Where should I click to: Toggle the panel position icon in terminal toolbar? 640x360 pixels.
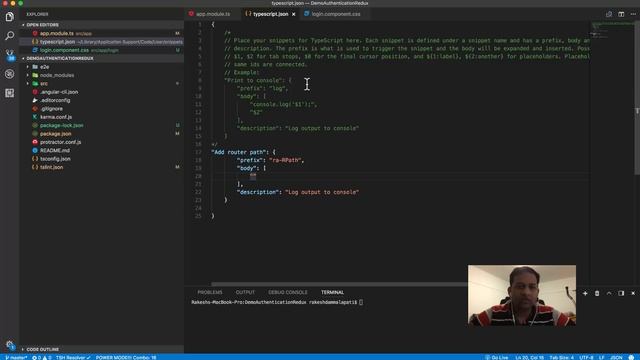(621, 293)
